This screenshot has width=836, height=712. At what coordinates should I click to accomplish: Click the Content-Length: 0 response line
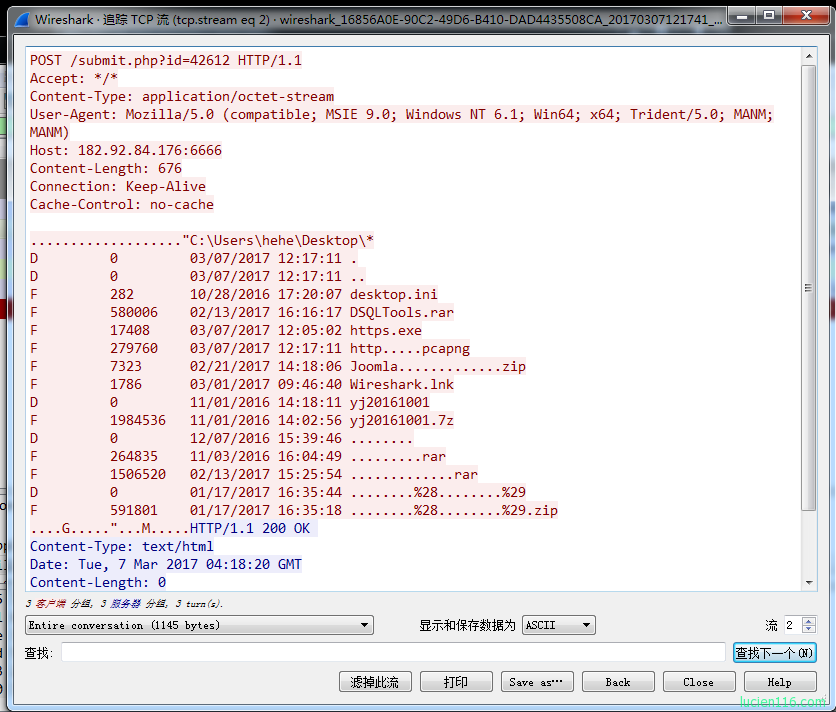[x=98, y=583]
